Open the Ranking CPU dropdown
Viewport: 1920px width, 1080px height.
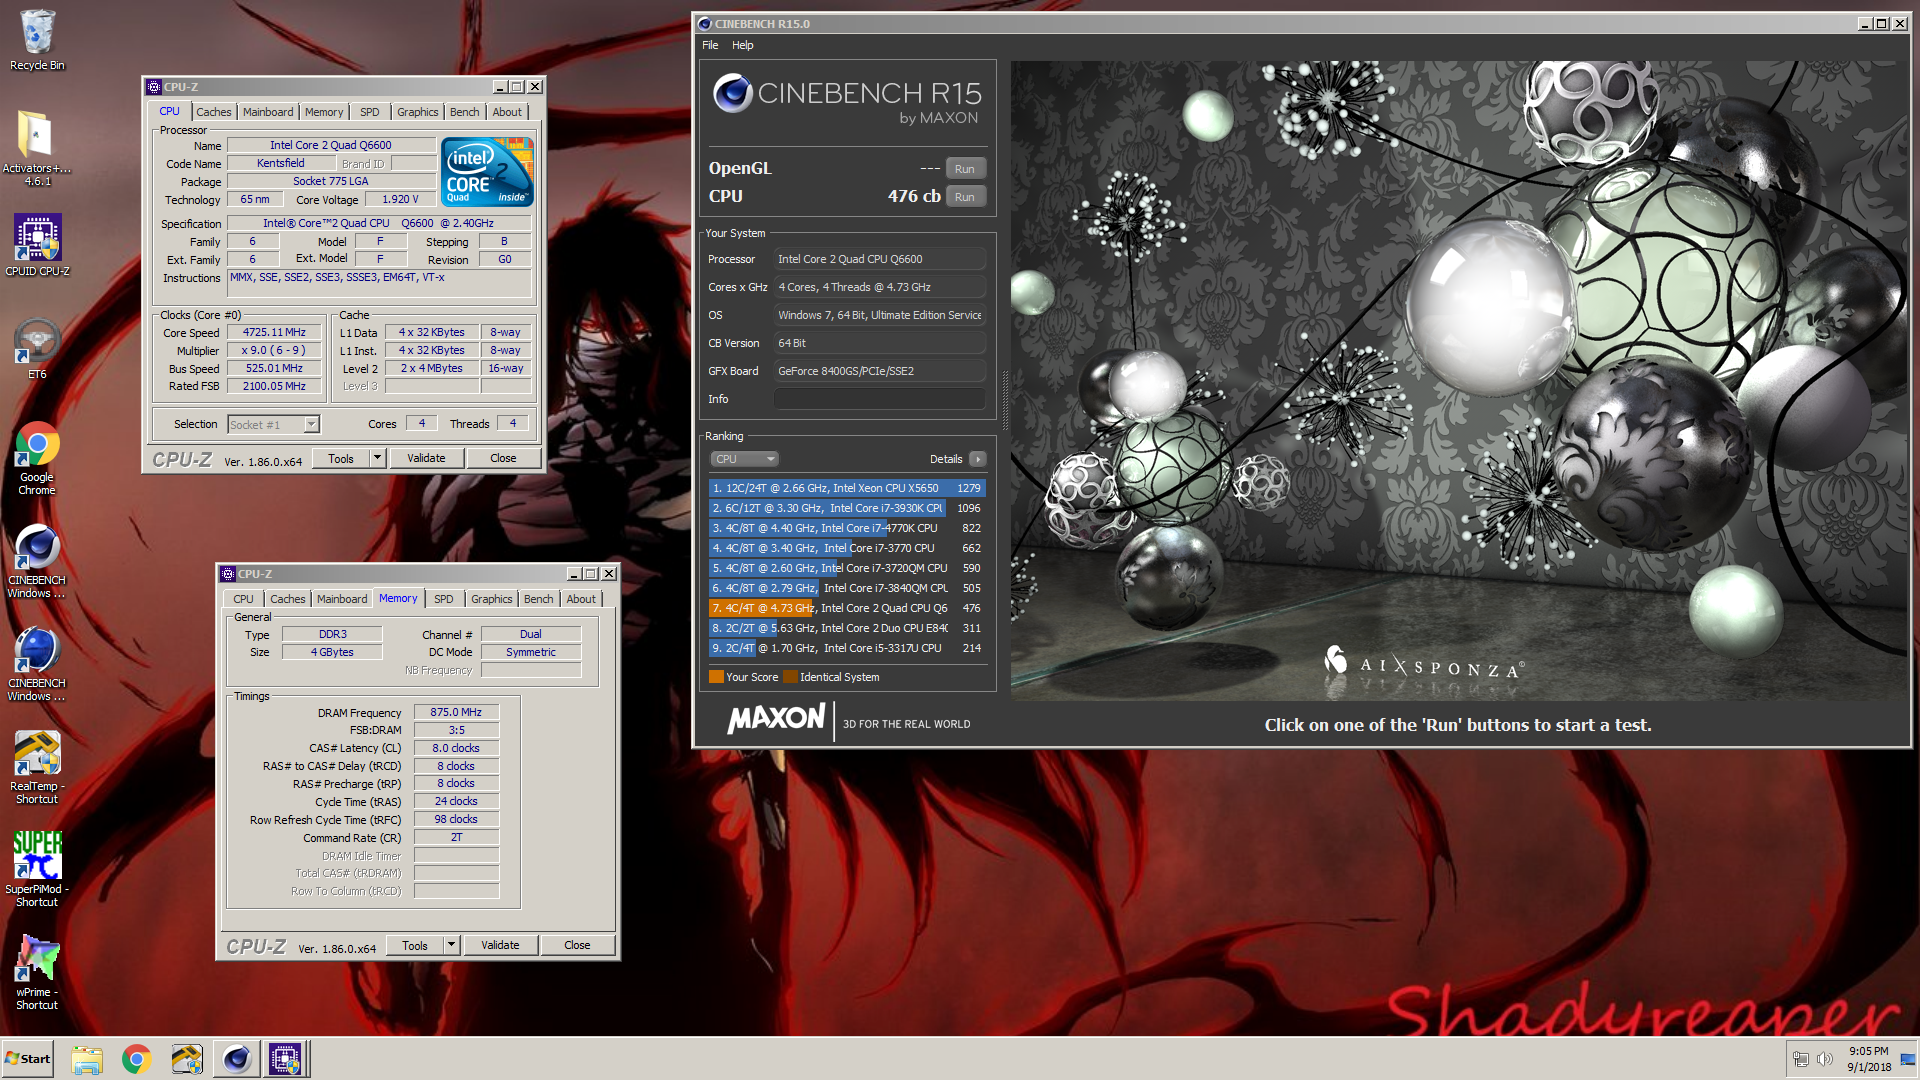coord(744,459)
